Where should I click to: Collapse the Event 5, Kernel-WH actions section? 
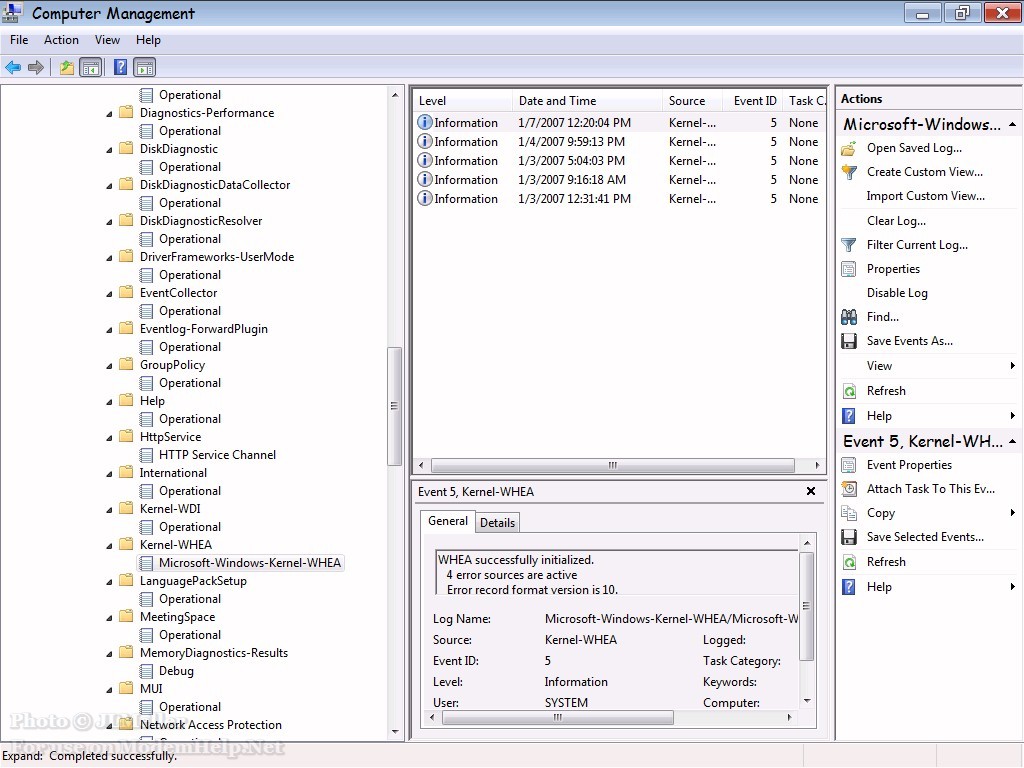click(1012, 441)
